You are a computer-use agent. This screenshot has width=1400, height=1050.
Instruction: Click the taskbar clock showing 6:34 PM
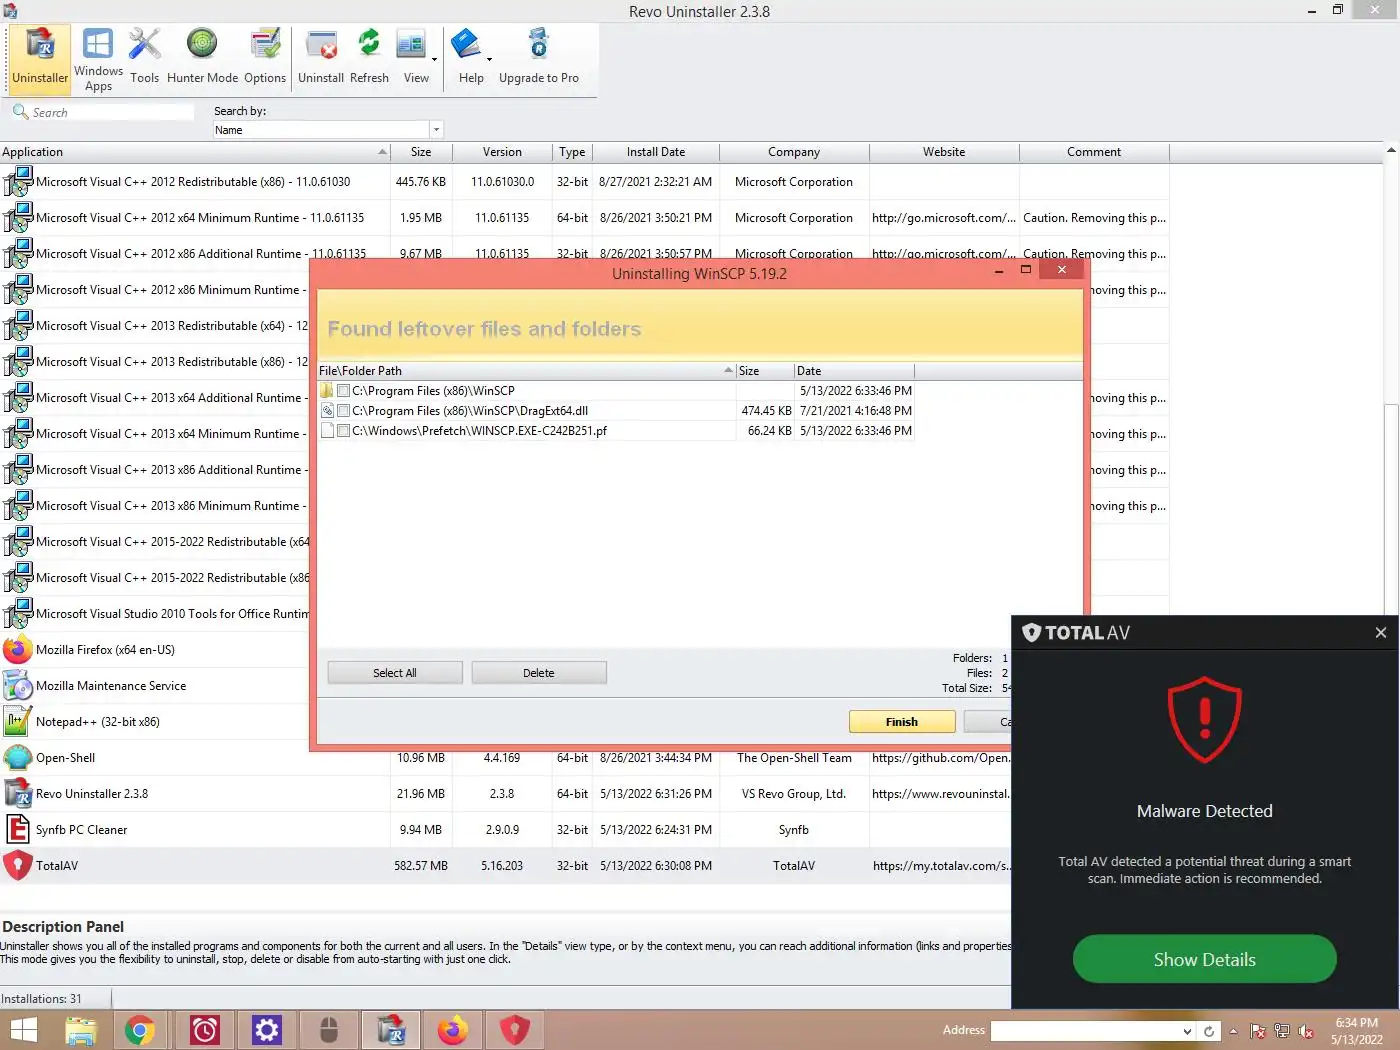click(x=1356, y=1031)
